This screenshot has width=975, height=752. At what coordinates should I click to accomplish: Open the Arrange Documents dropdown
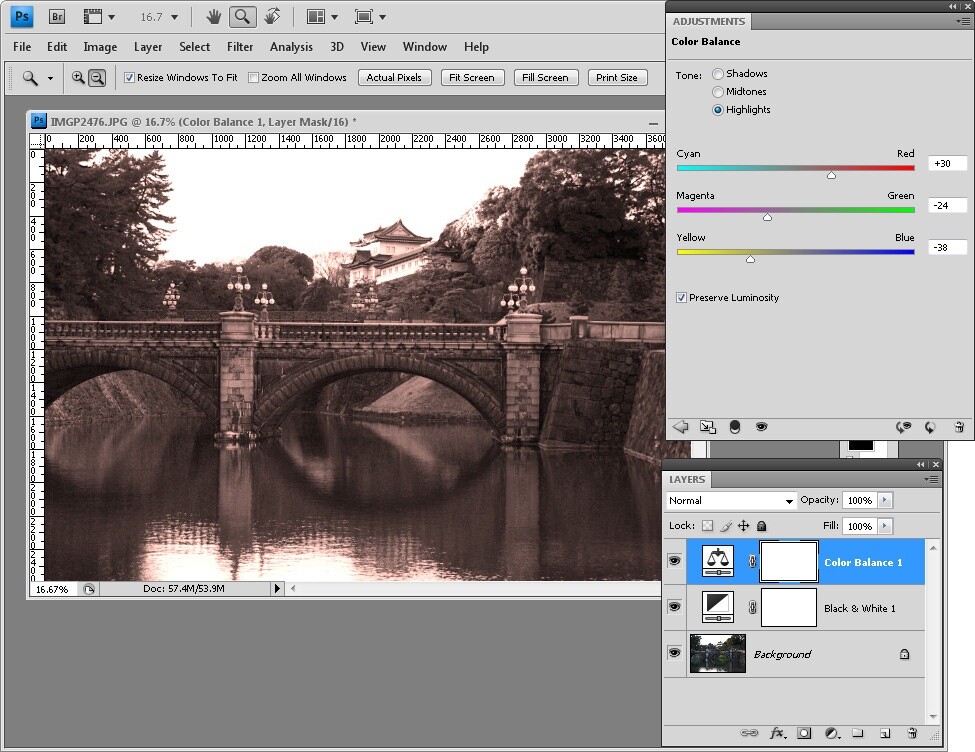322,17
